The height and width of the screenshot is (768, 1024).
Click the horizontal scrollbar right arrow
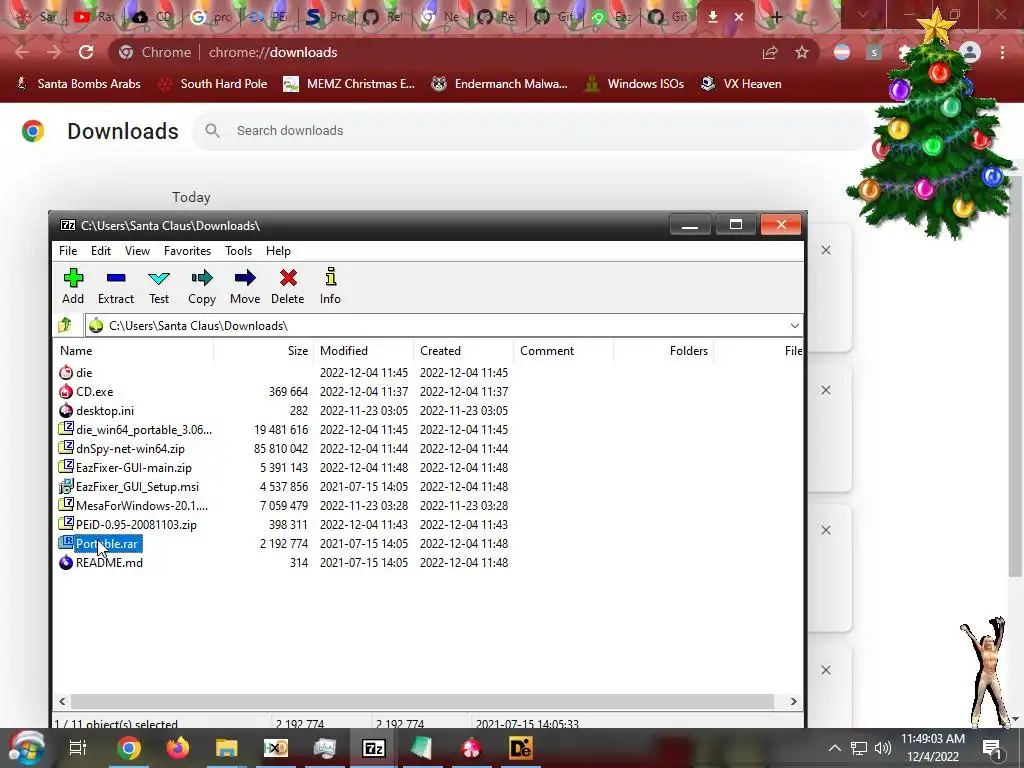pyautogui.click(x=793, y=701)
